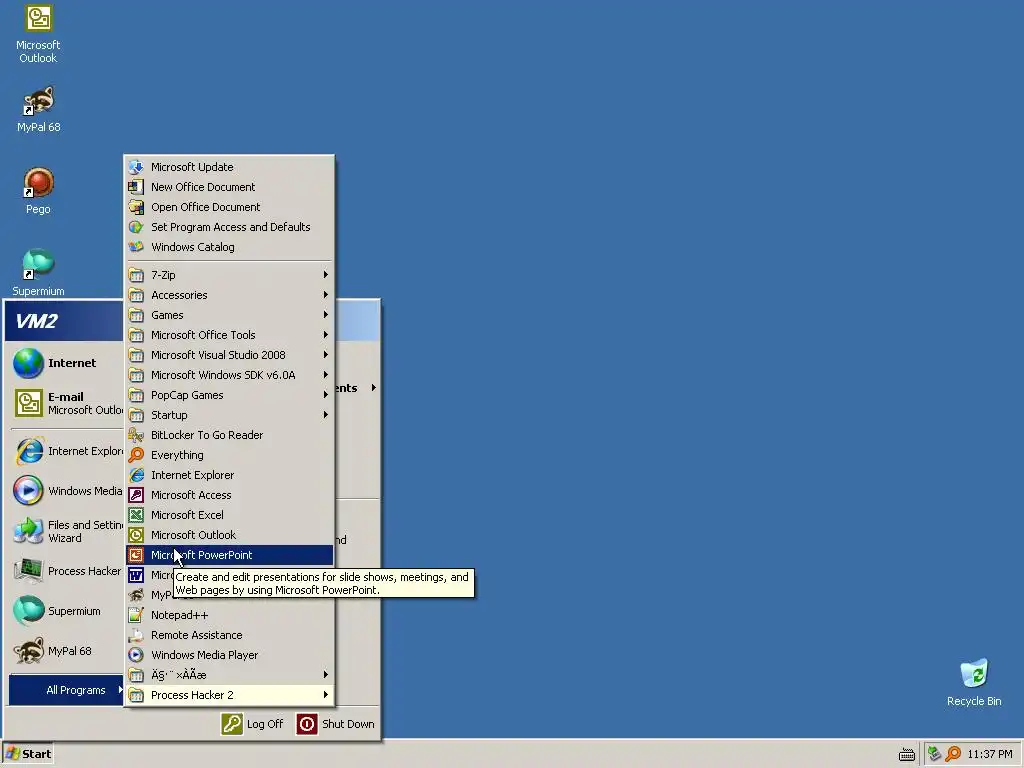1024x768 pixels.
Task: Click the Microsoft Outlook icon in programs list
Action: (x=136, y=535)
